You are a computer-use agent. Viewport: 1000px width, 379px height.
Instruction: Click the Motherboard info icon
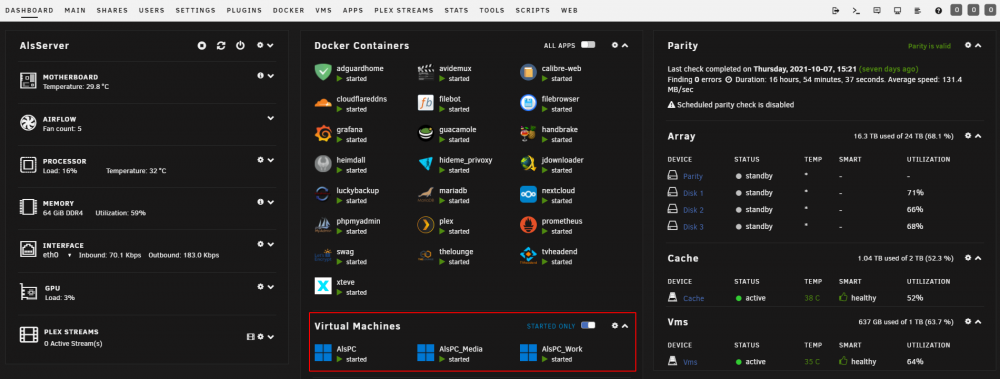click(260, 76)
